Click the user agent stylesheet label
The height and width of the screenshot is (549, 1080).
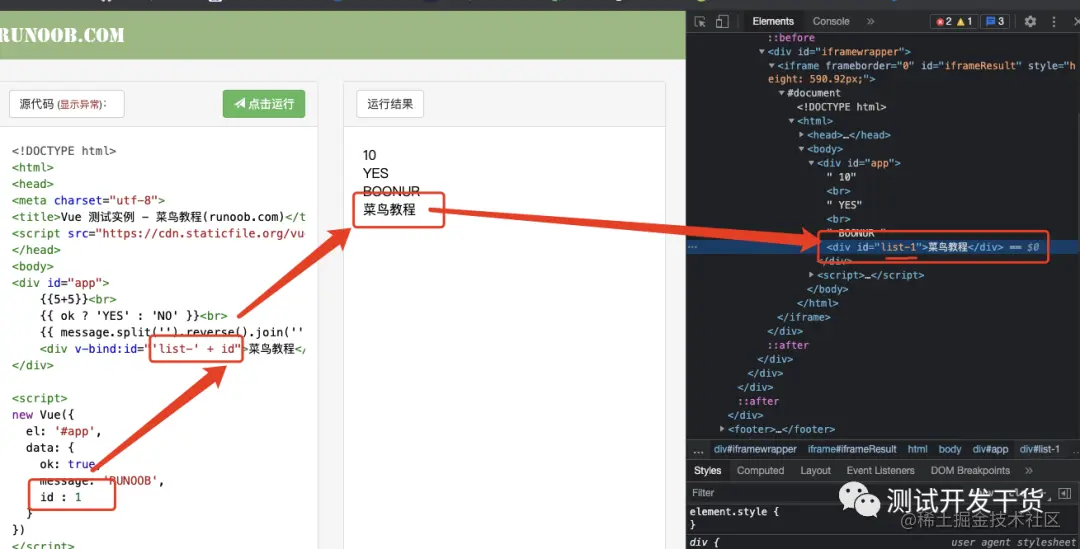1013,542
